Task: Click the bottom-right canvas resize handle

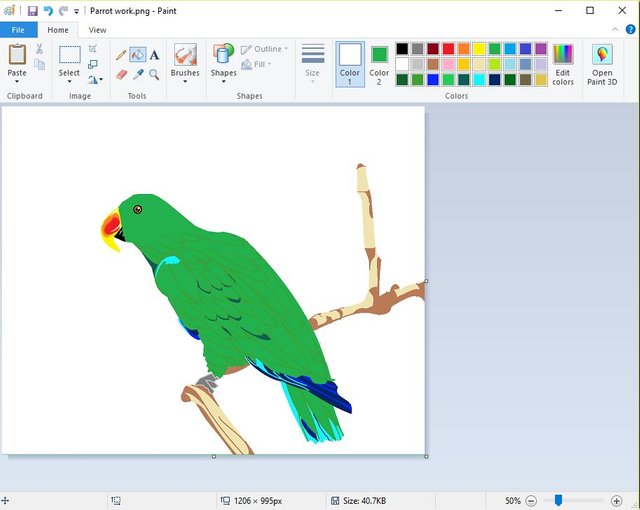Action: point(426,456)
